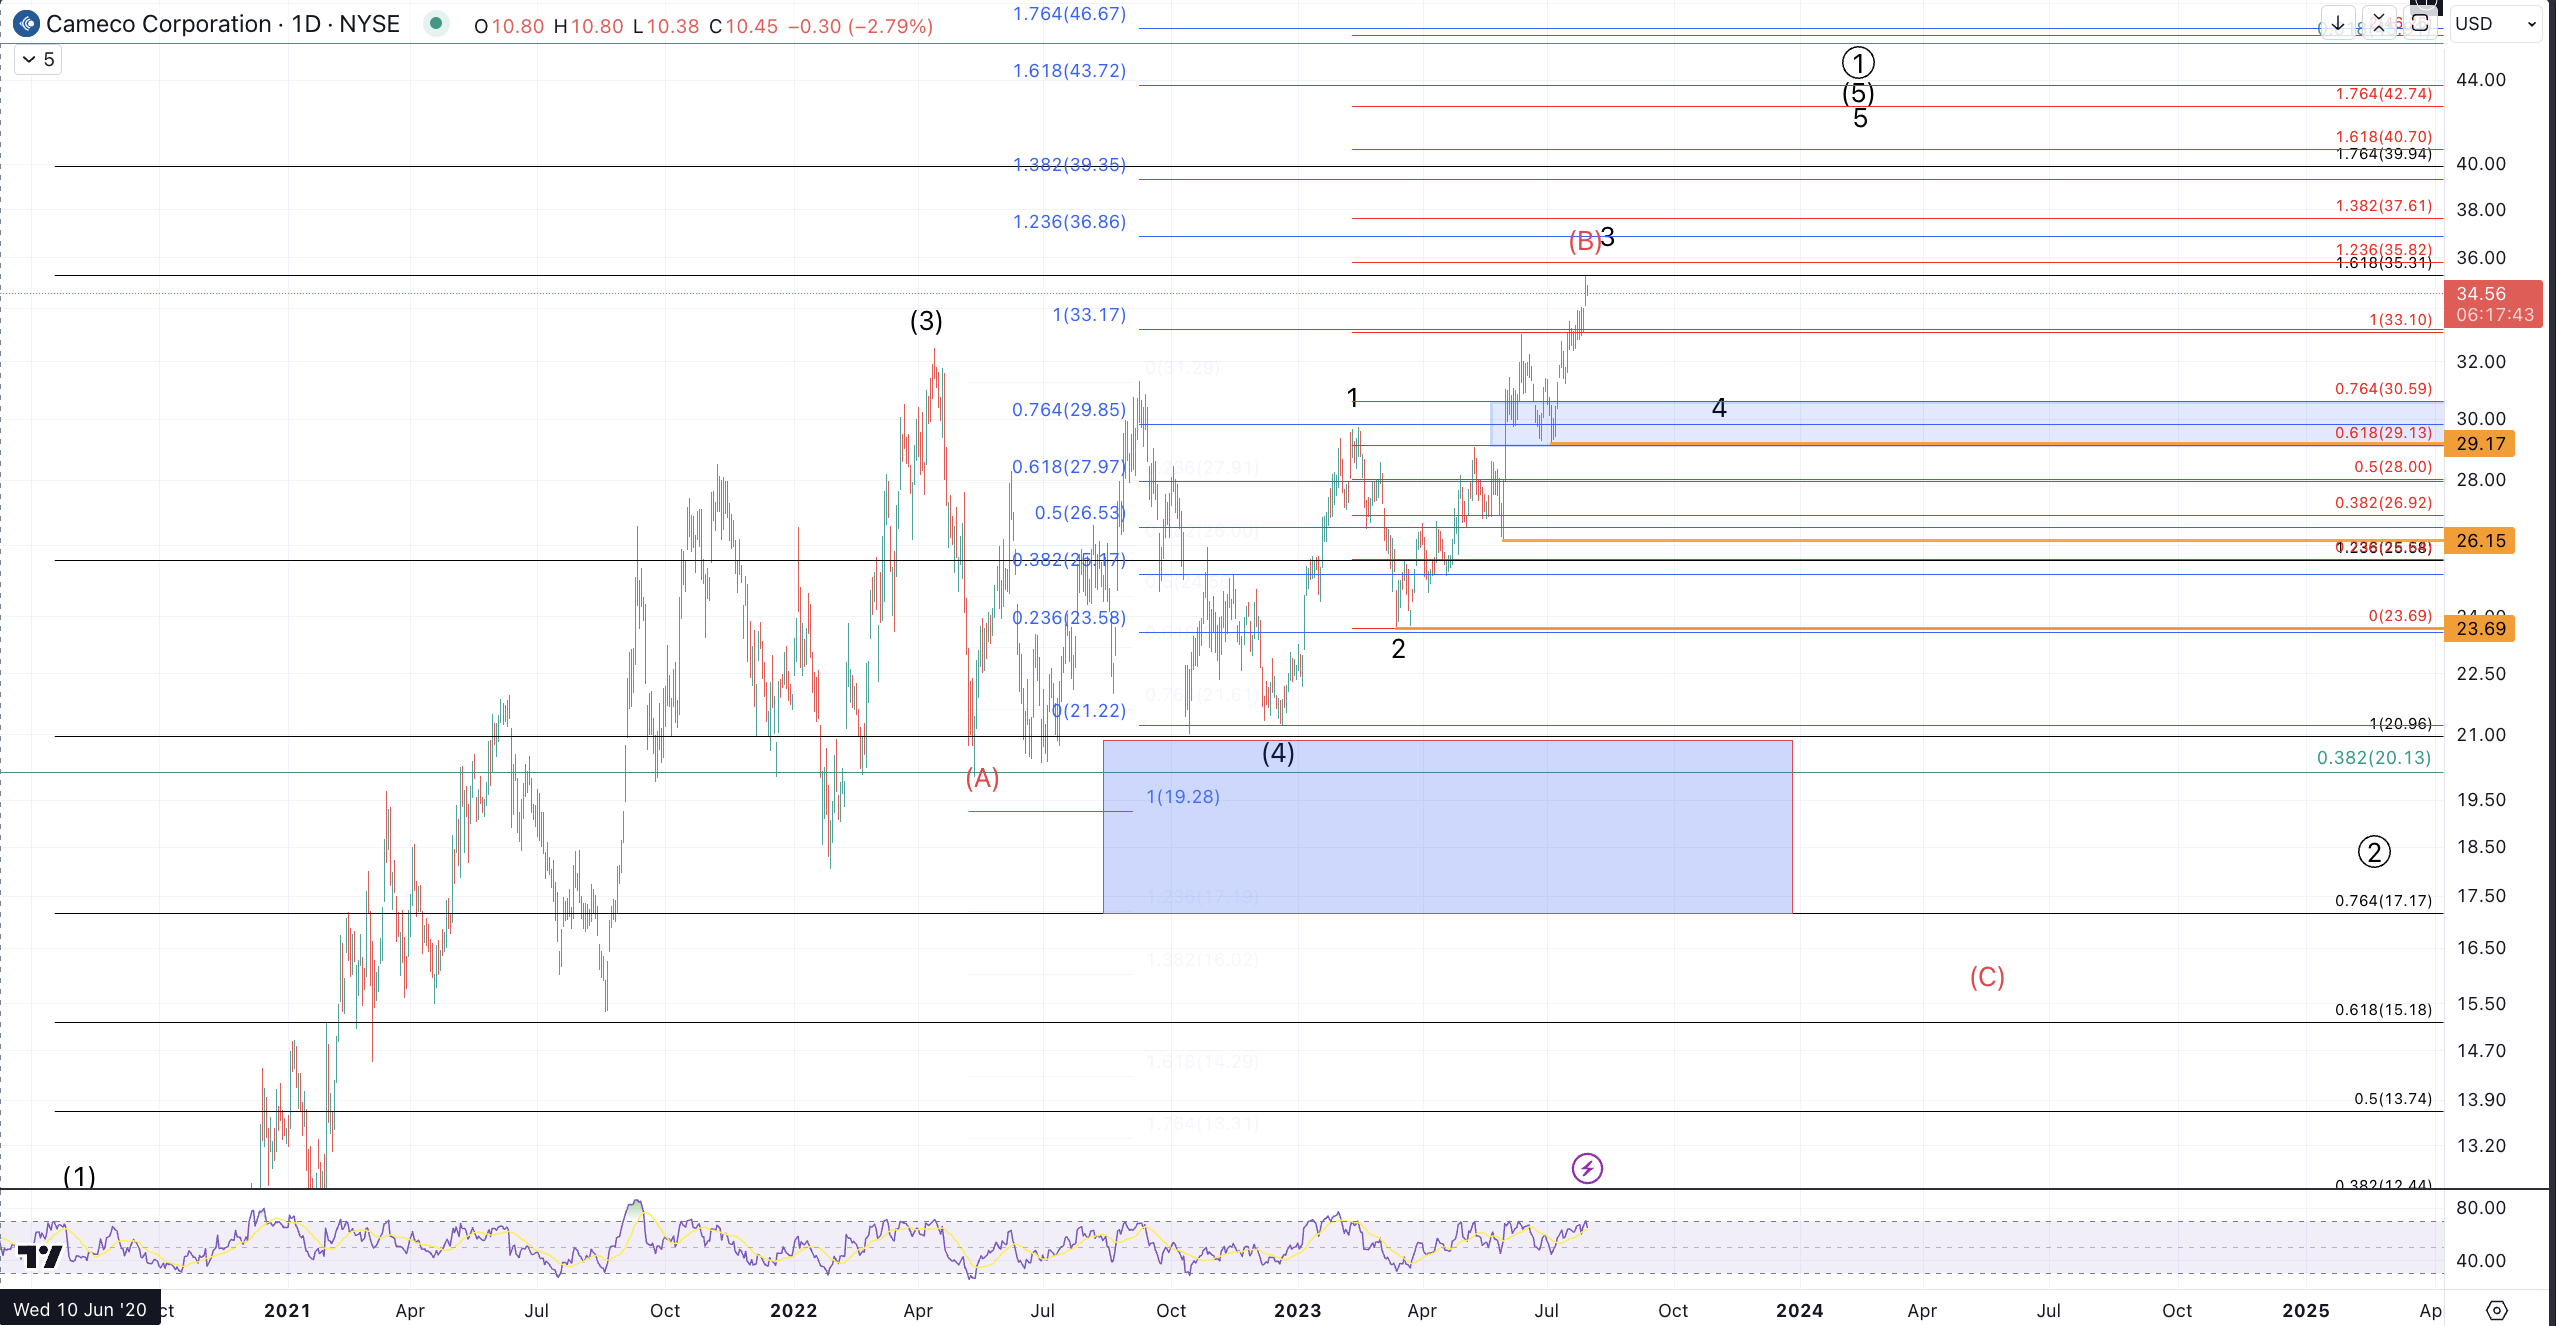Select the red (B) wave label

point(1584,241)
